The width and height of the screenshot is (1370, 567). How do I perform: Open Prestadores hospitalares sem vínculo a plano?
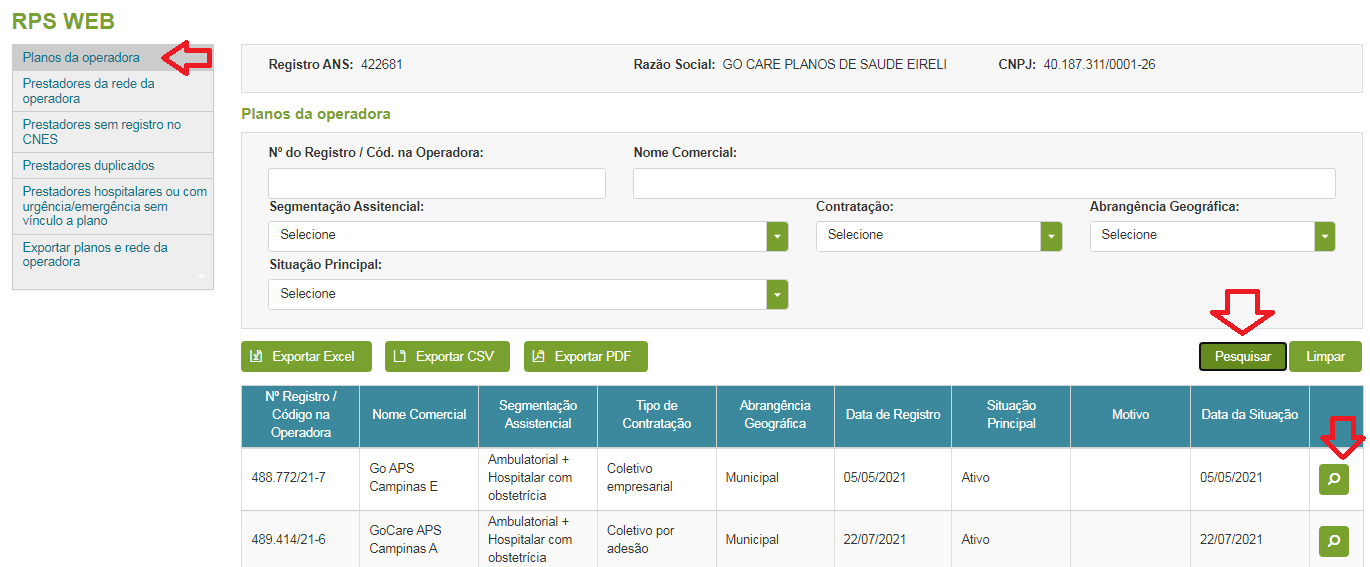pos(113,206)
